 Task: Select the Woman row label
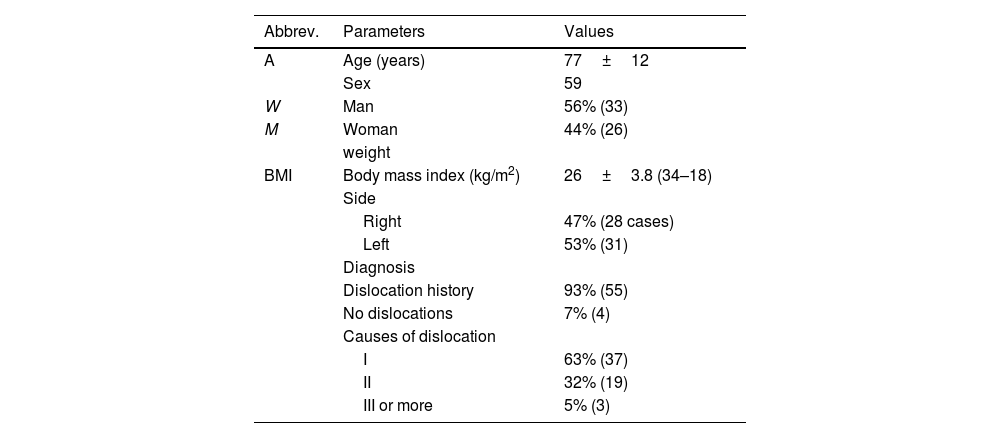[370, 130]
